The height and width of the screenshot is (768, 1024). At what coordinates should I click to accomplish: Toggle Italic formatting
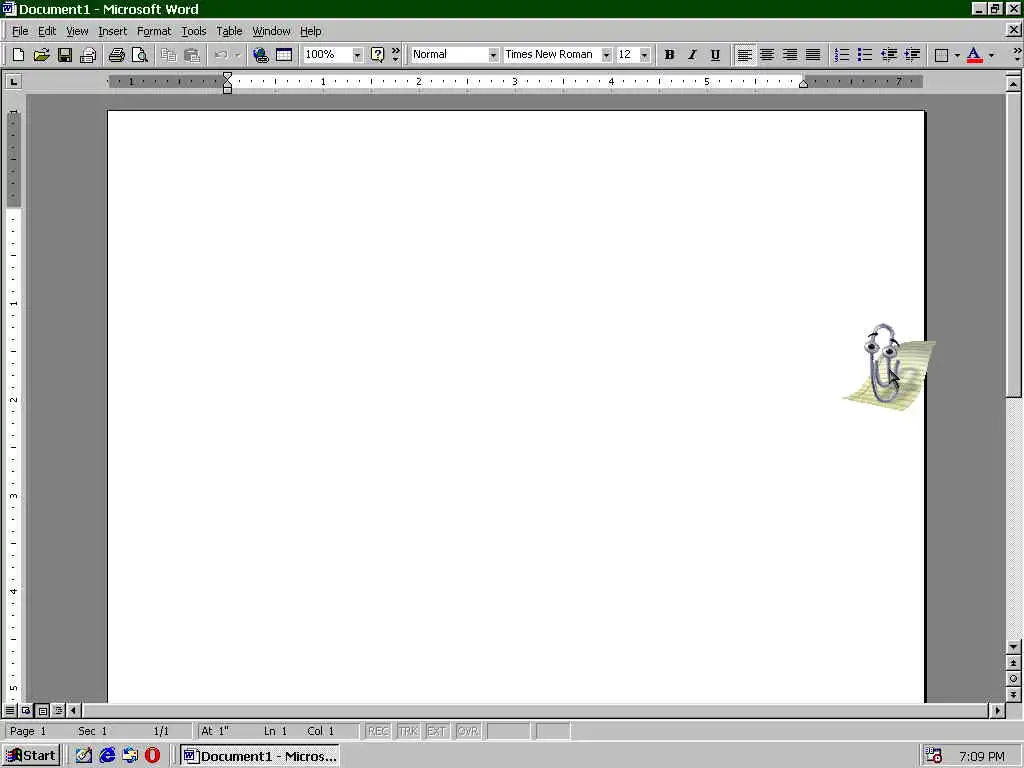pos(692,55)
